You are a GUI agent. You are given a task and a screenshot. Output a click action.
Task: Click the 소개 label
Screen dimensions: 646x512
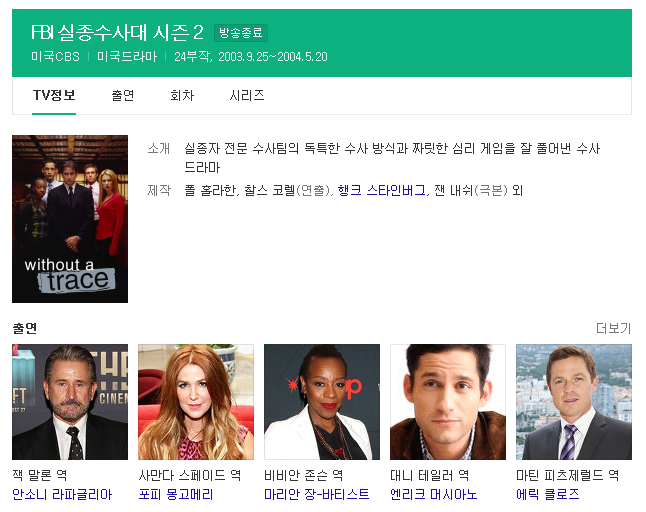159,148
